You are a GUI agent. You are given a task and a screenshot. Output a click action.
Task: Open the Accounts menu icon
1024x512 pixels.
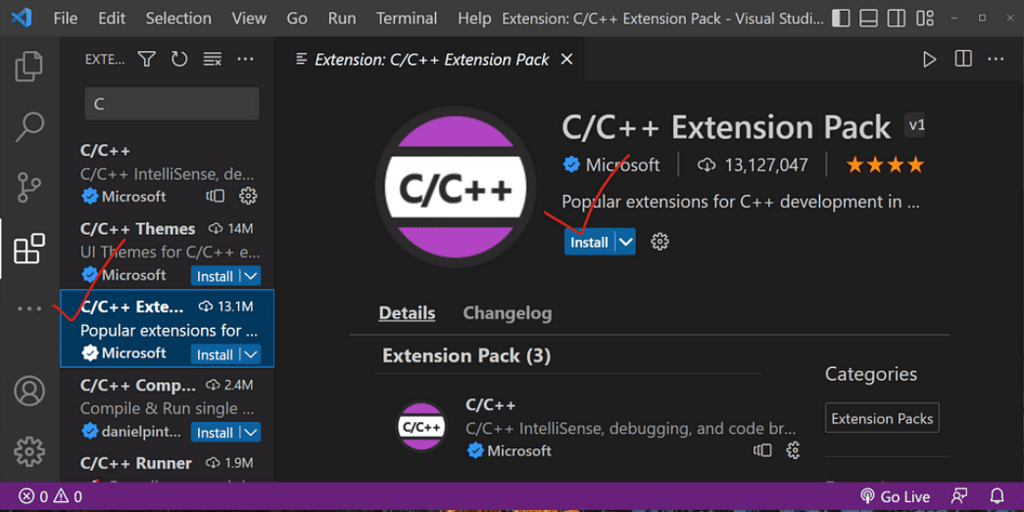(x=29, y=391)
